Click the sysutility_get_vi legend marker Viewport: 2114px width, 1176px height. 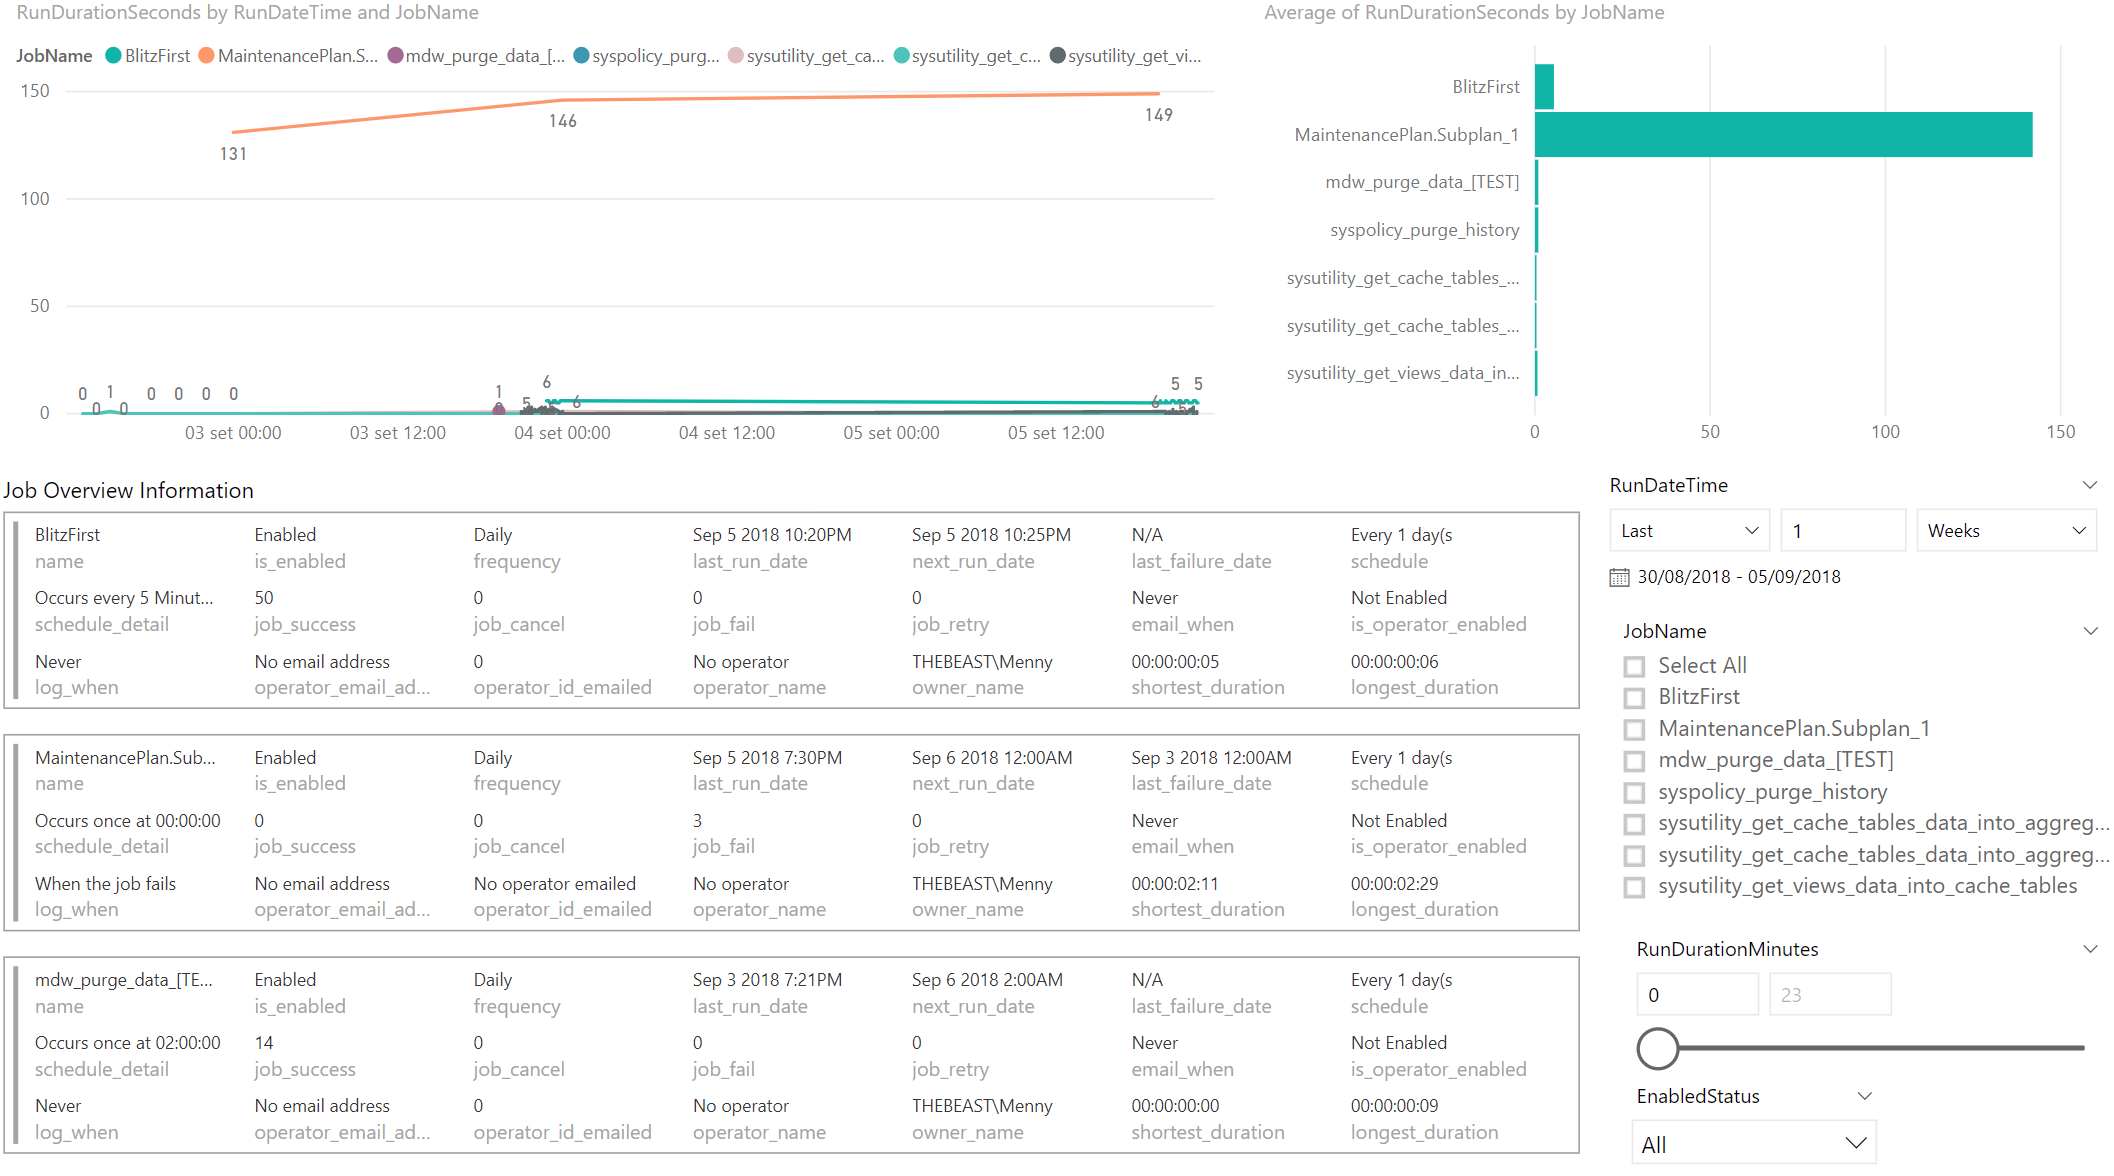1057,56
